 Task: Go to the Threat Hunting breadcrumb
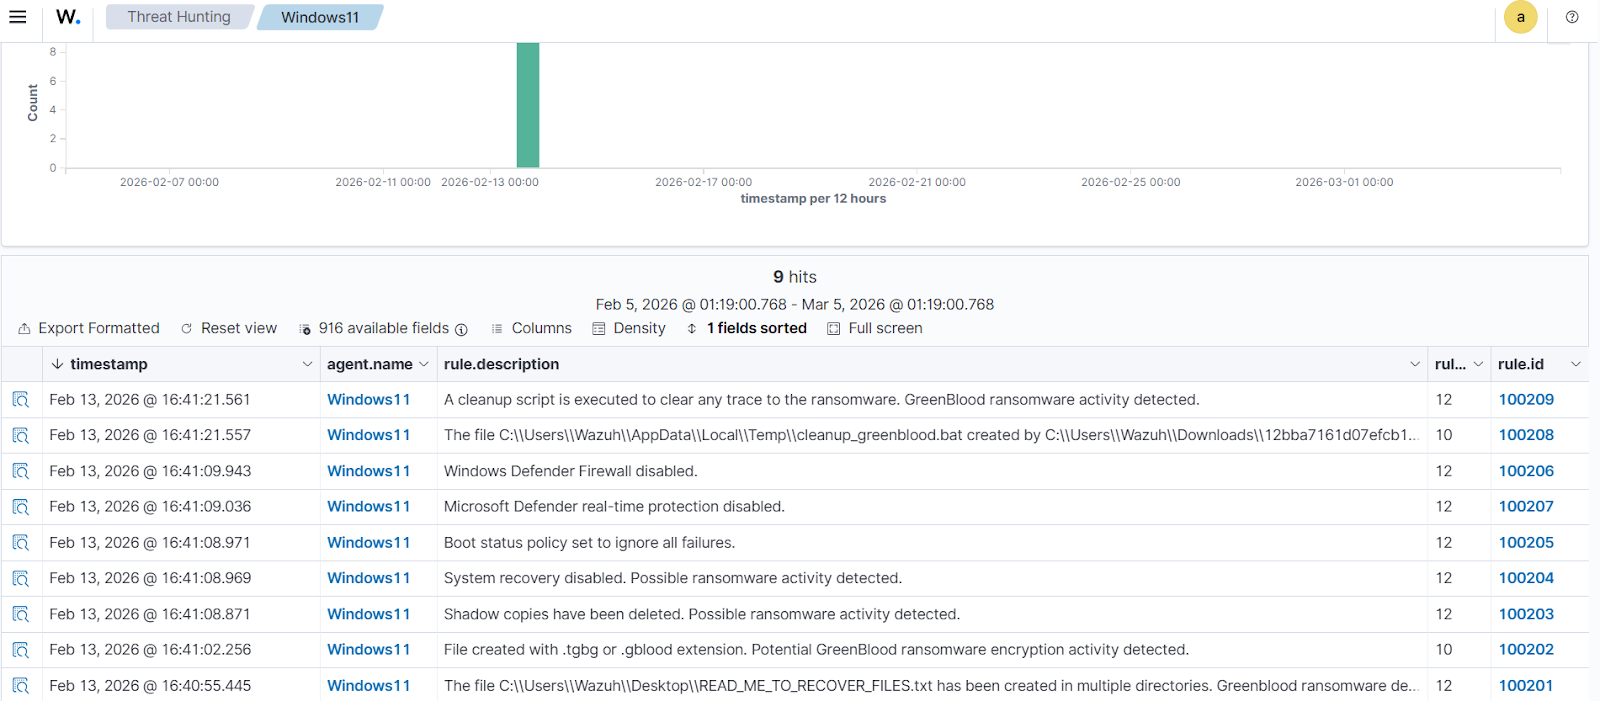(x=179, y=17)
